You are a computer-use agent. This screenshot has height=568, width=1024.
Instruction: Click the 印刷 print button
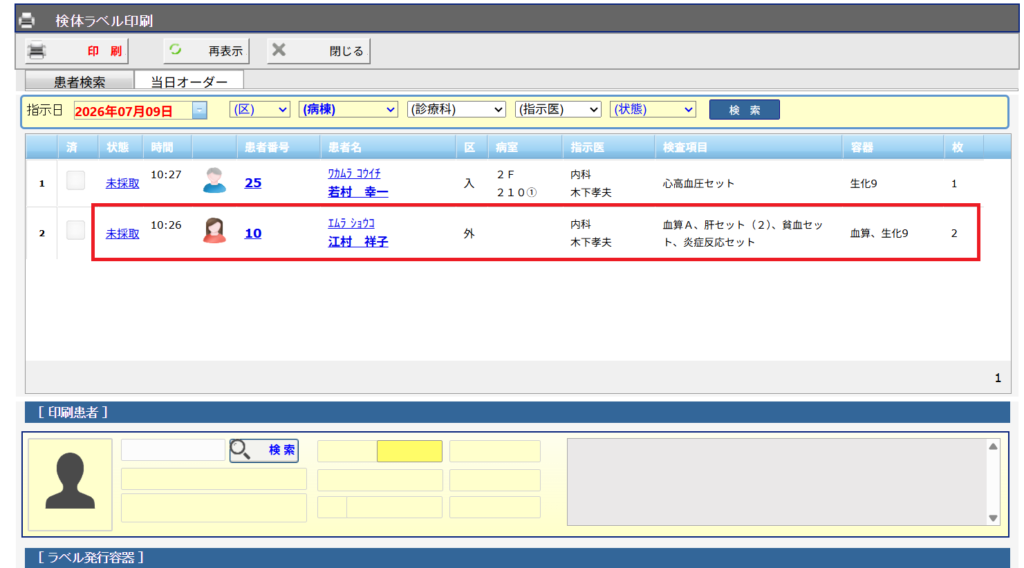(x=76, y=51)
